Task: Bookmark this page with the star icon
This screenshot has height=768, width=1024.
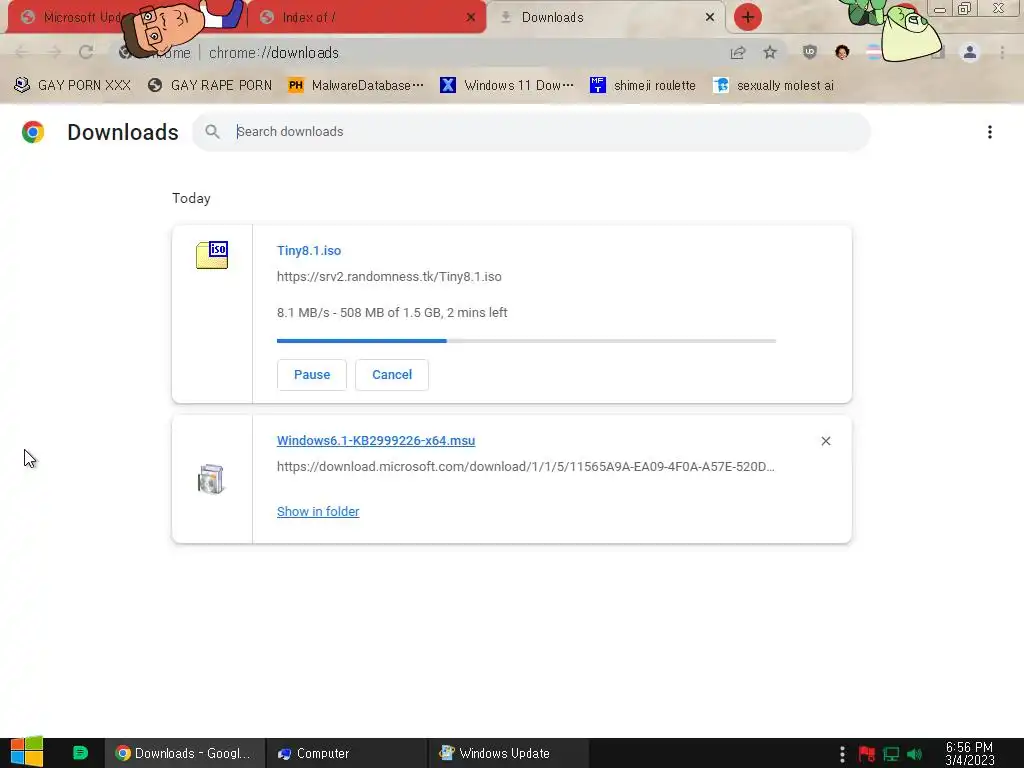Action: tap(770, 53)
